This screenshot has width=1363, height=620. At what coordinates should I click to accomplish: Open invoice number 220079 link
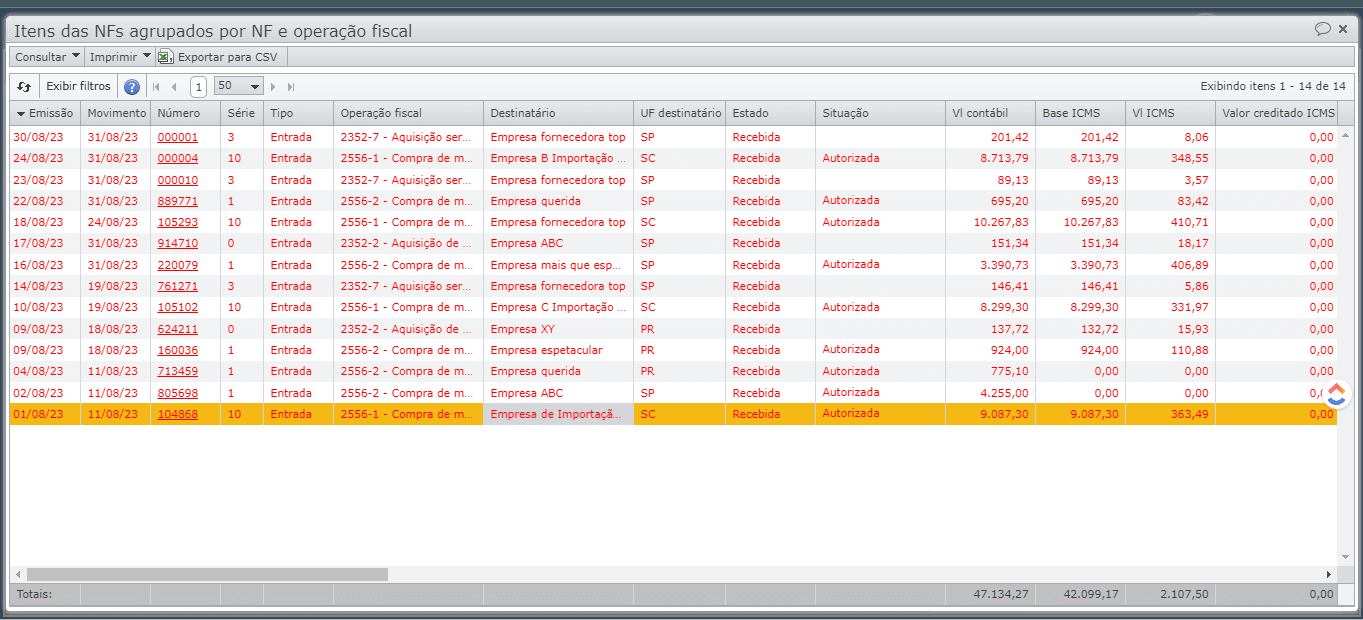coord(177,265)
